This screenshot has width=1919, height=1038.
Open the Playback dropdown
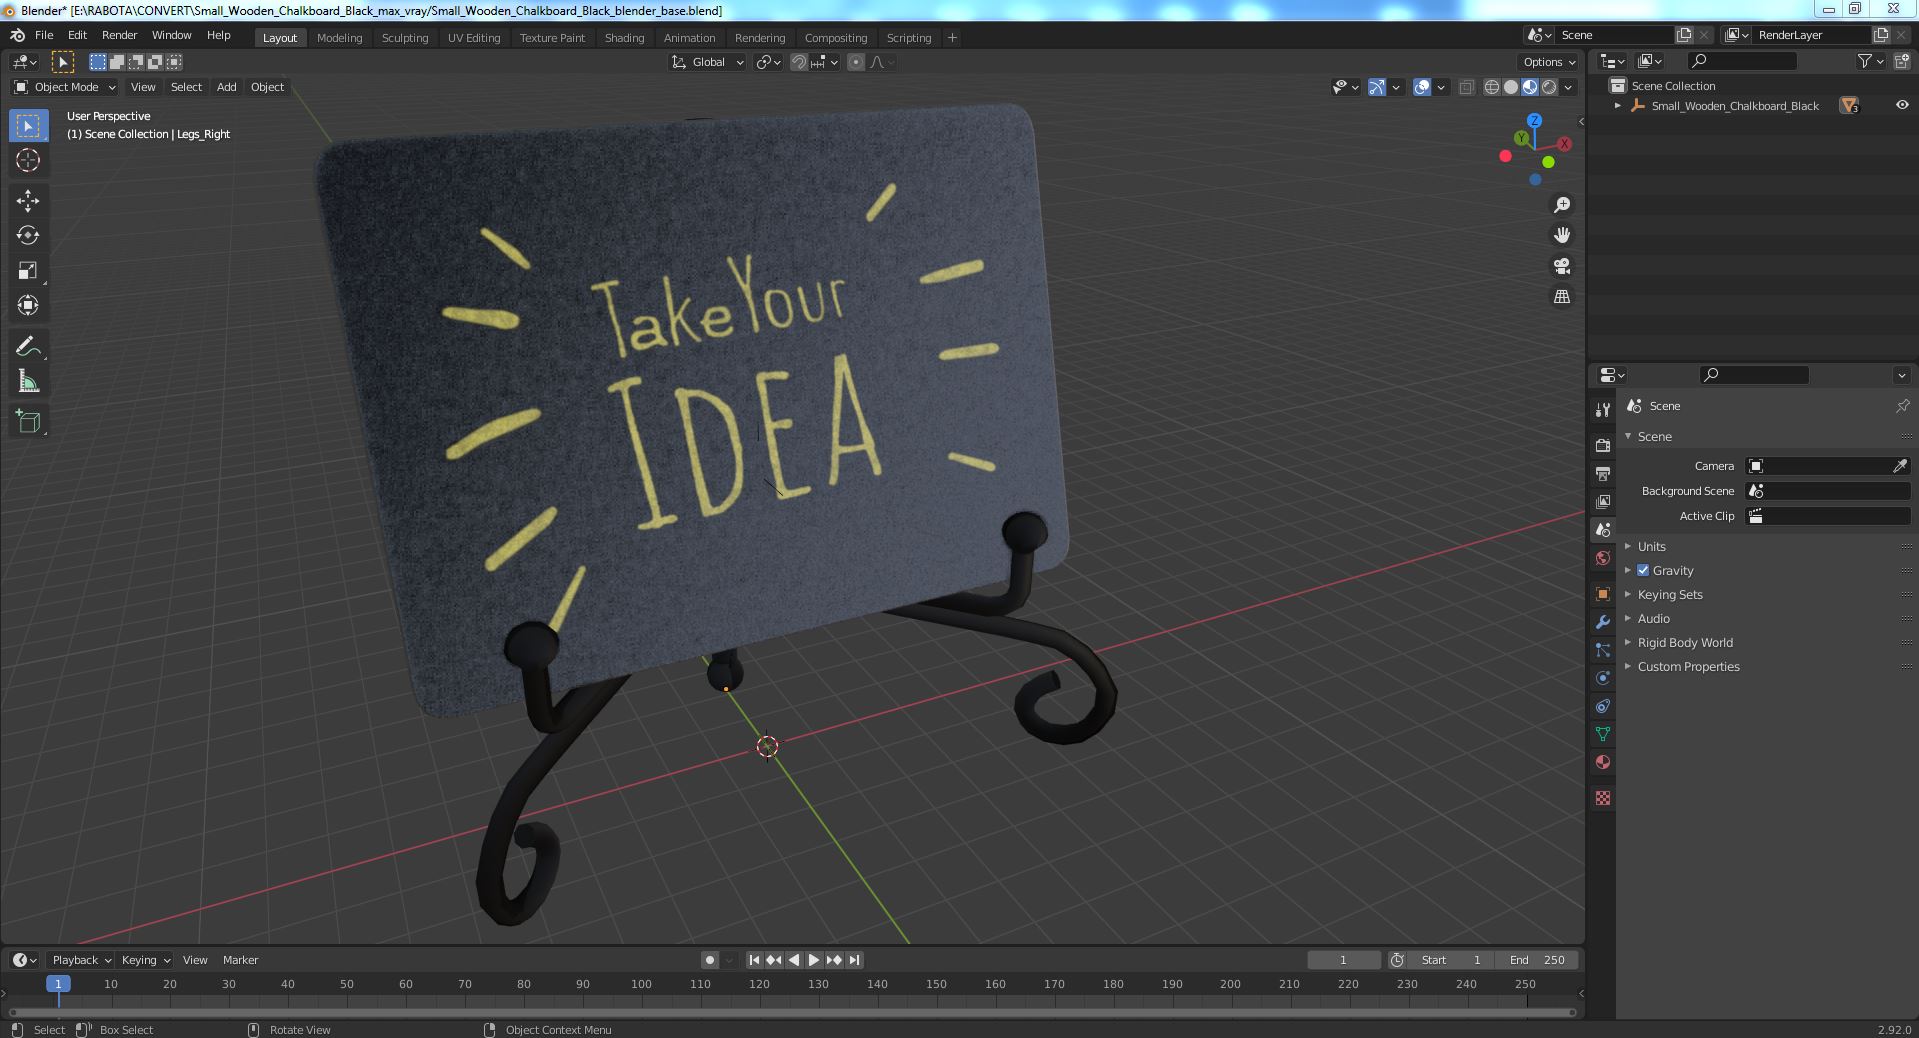tap(81, 960)
